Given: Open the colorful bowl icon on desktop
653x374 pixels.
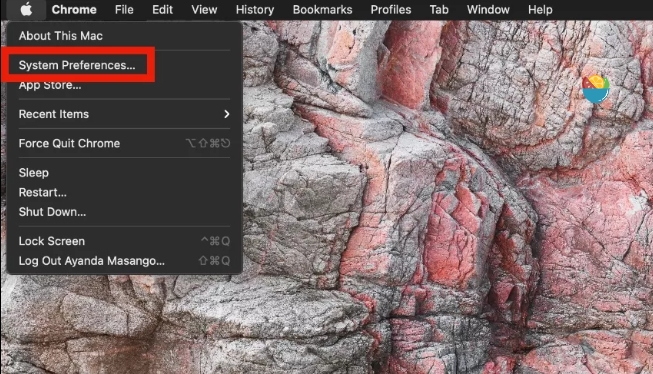Looking at the screenshot, I should click(596, 89).
